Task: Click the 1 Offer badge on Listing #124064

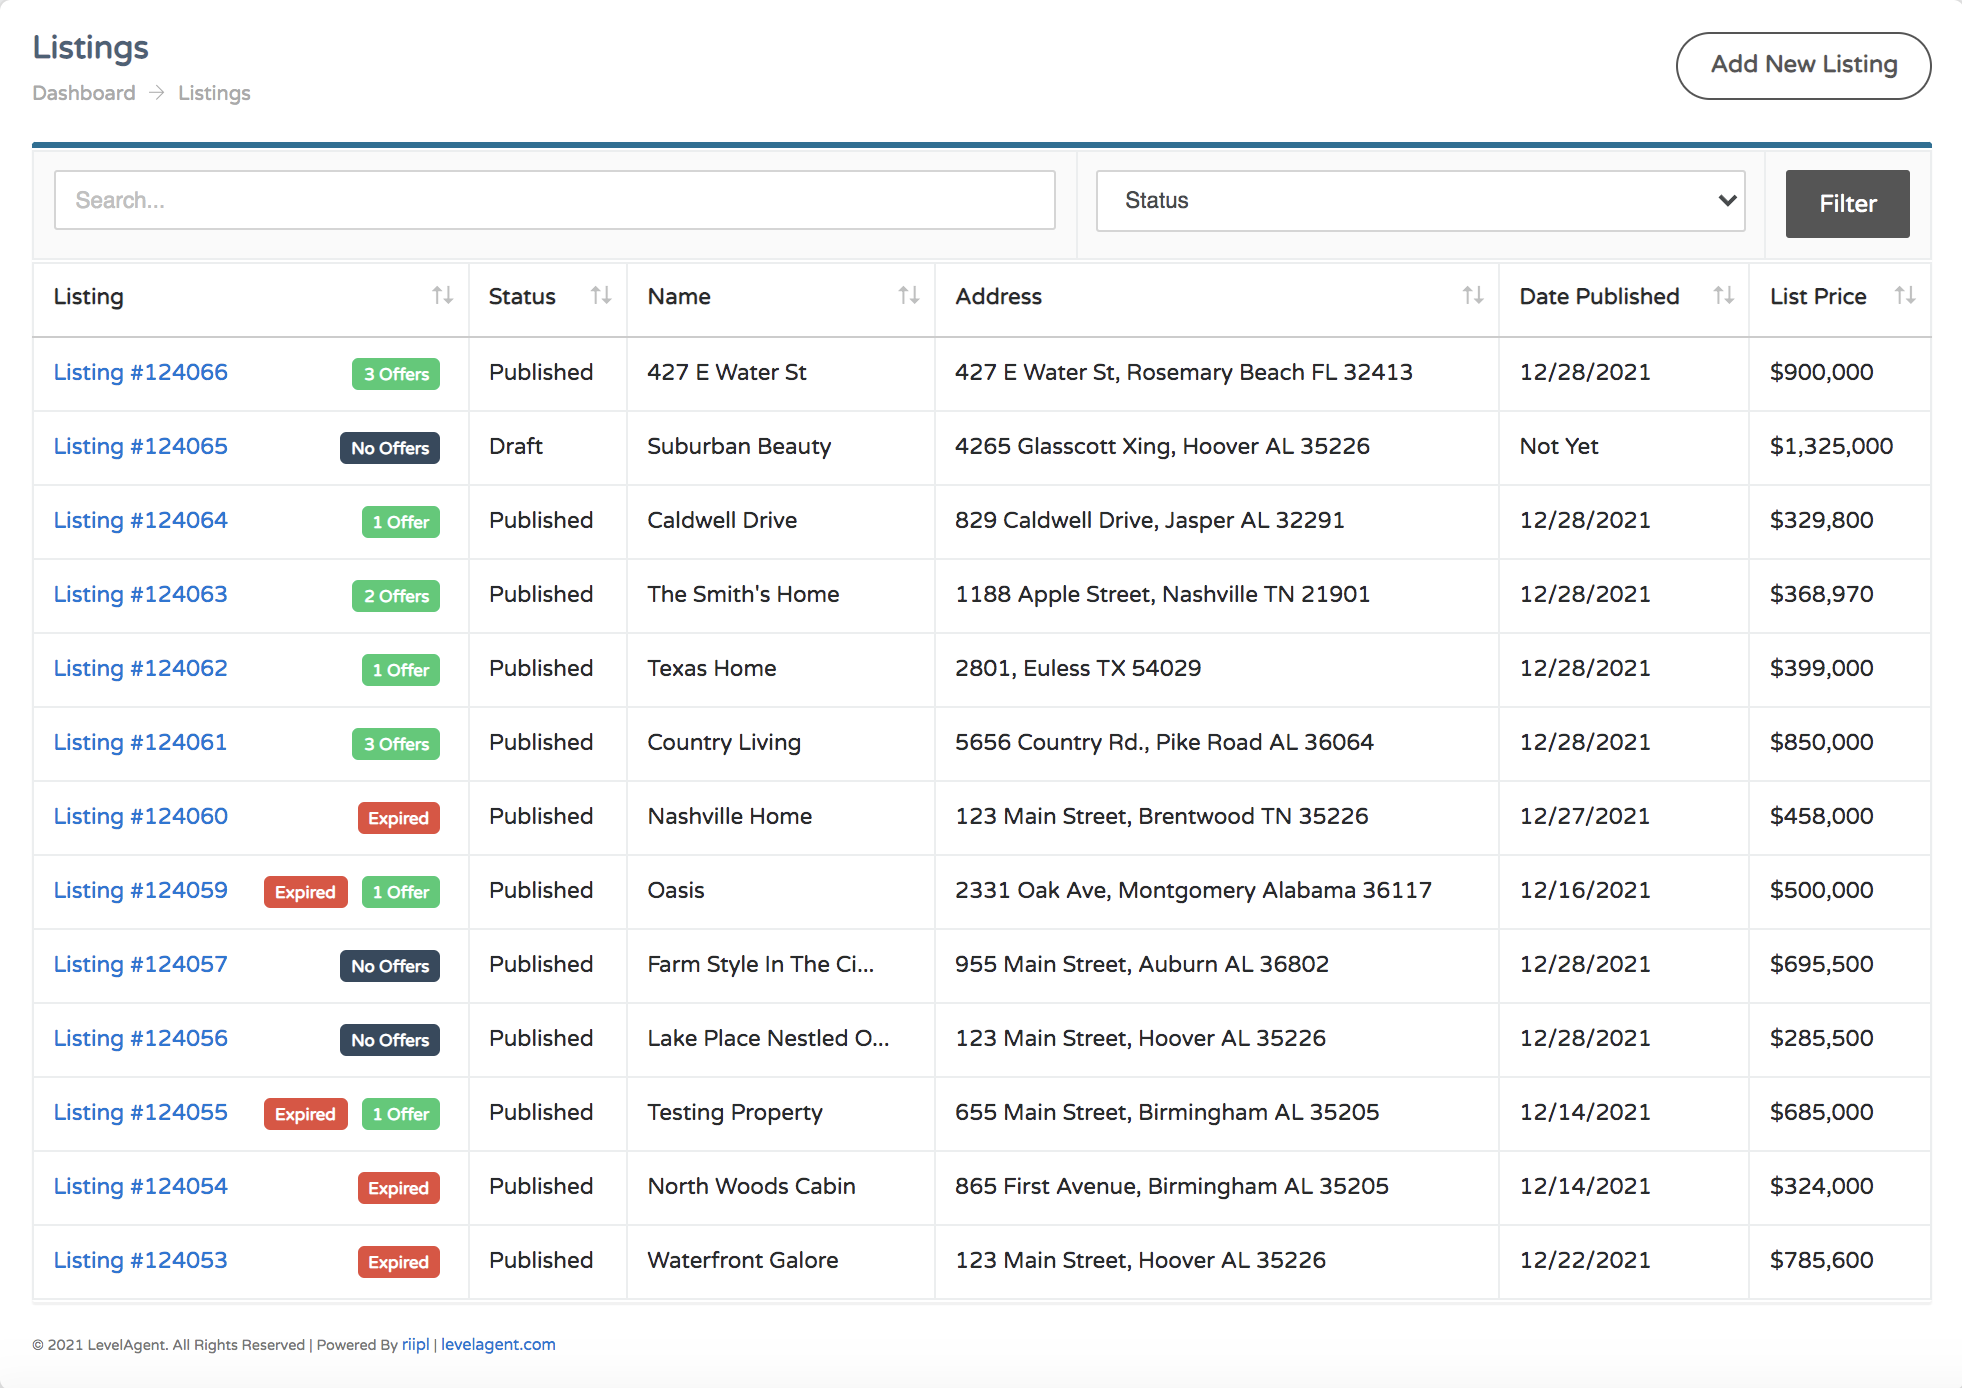Action: (x=401, y=522)
